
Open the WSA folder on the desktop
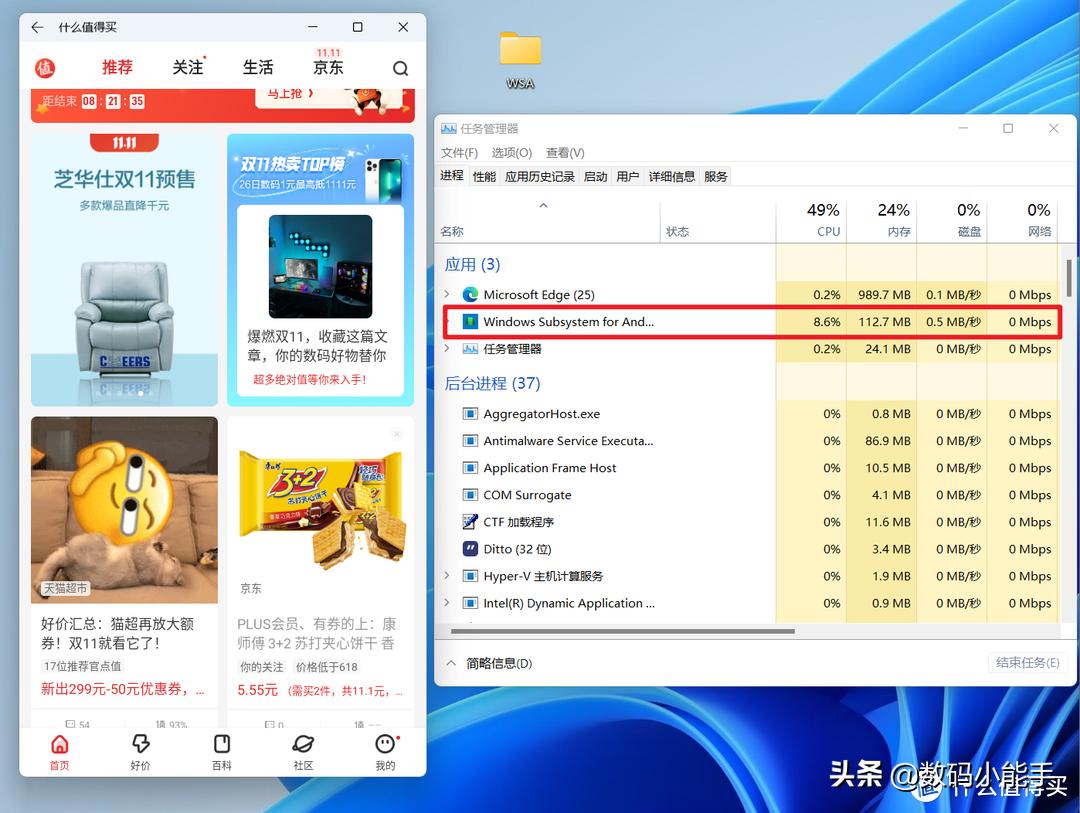tap(519, 47)
